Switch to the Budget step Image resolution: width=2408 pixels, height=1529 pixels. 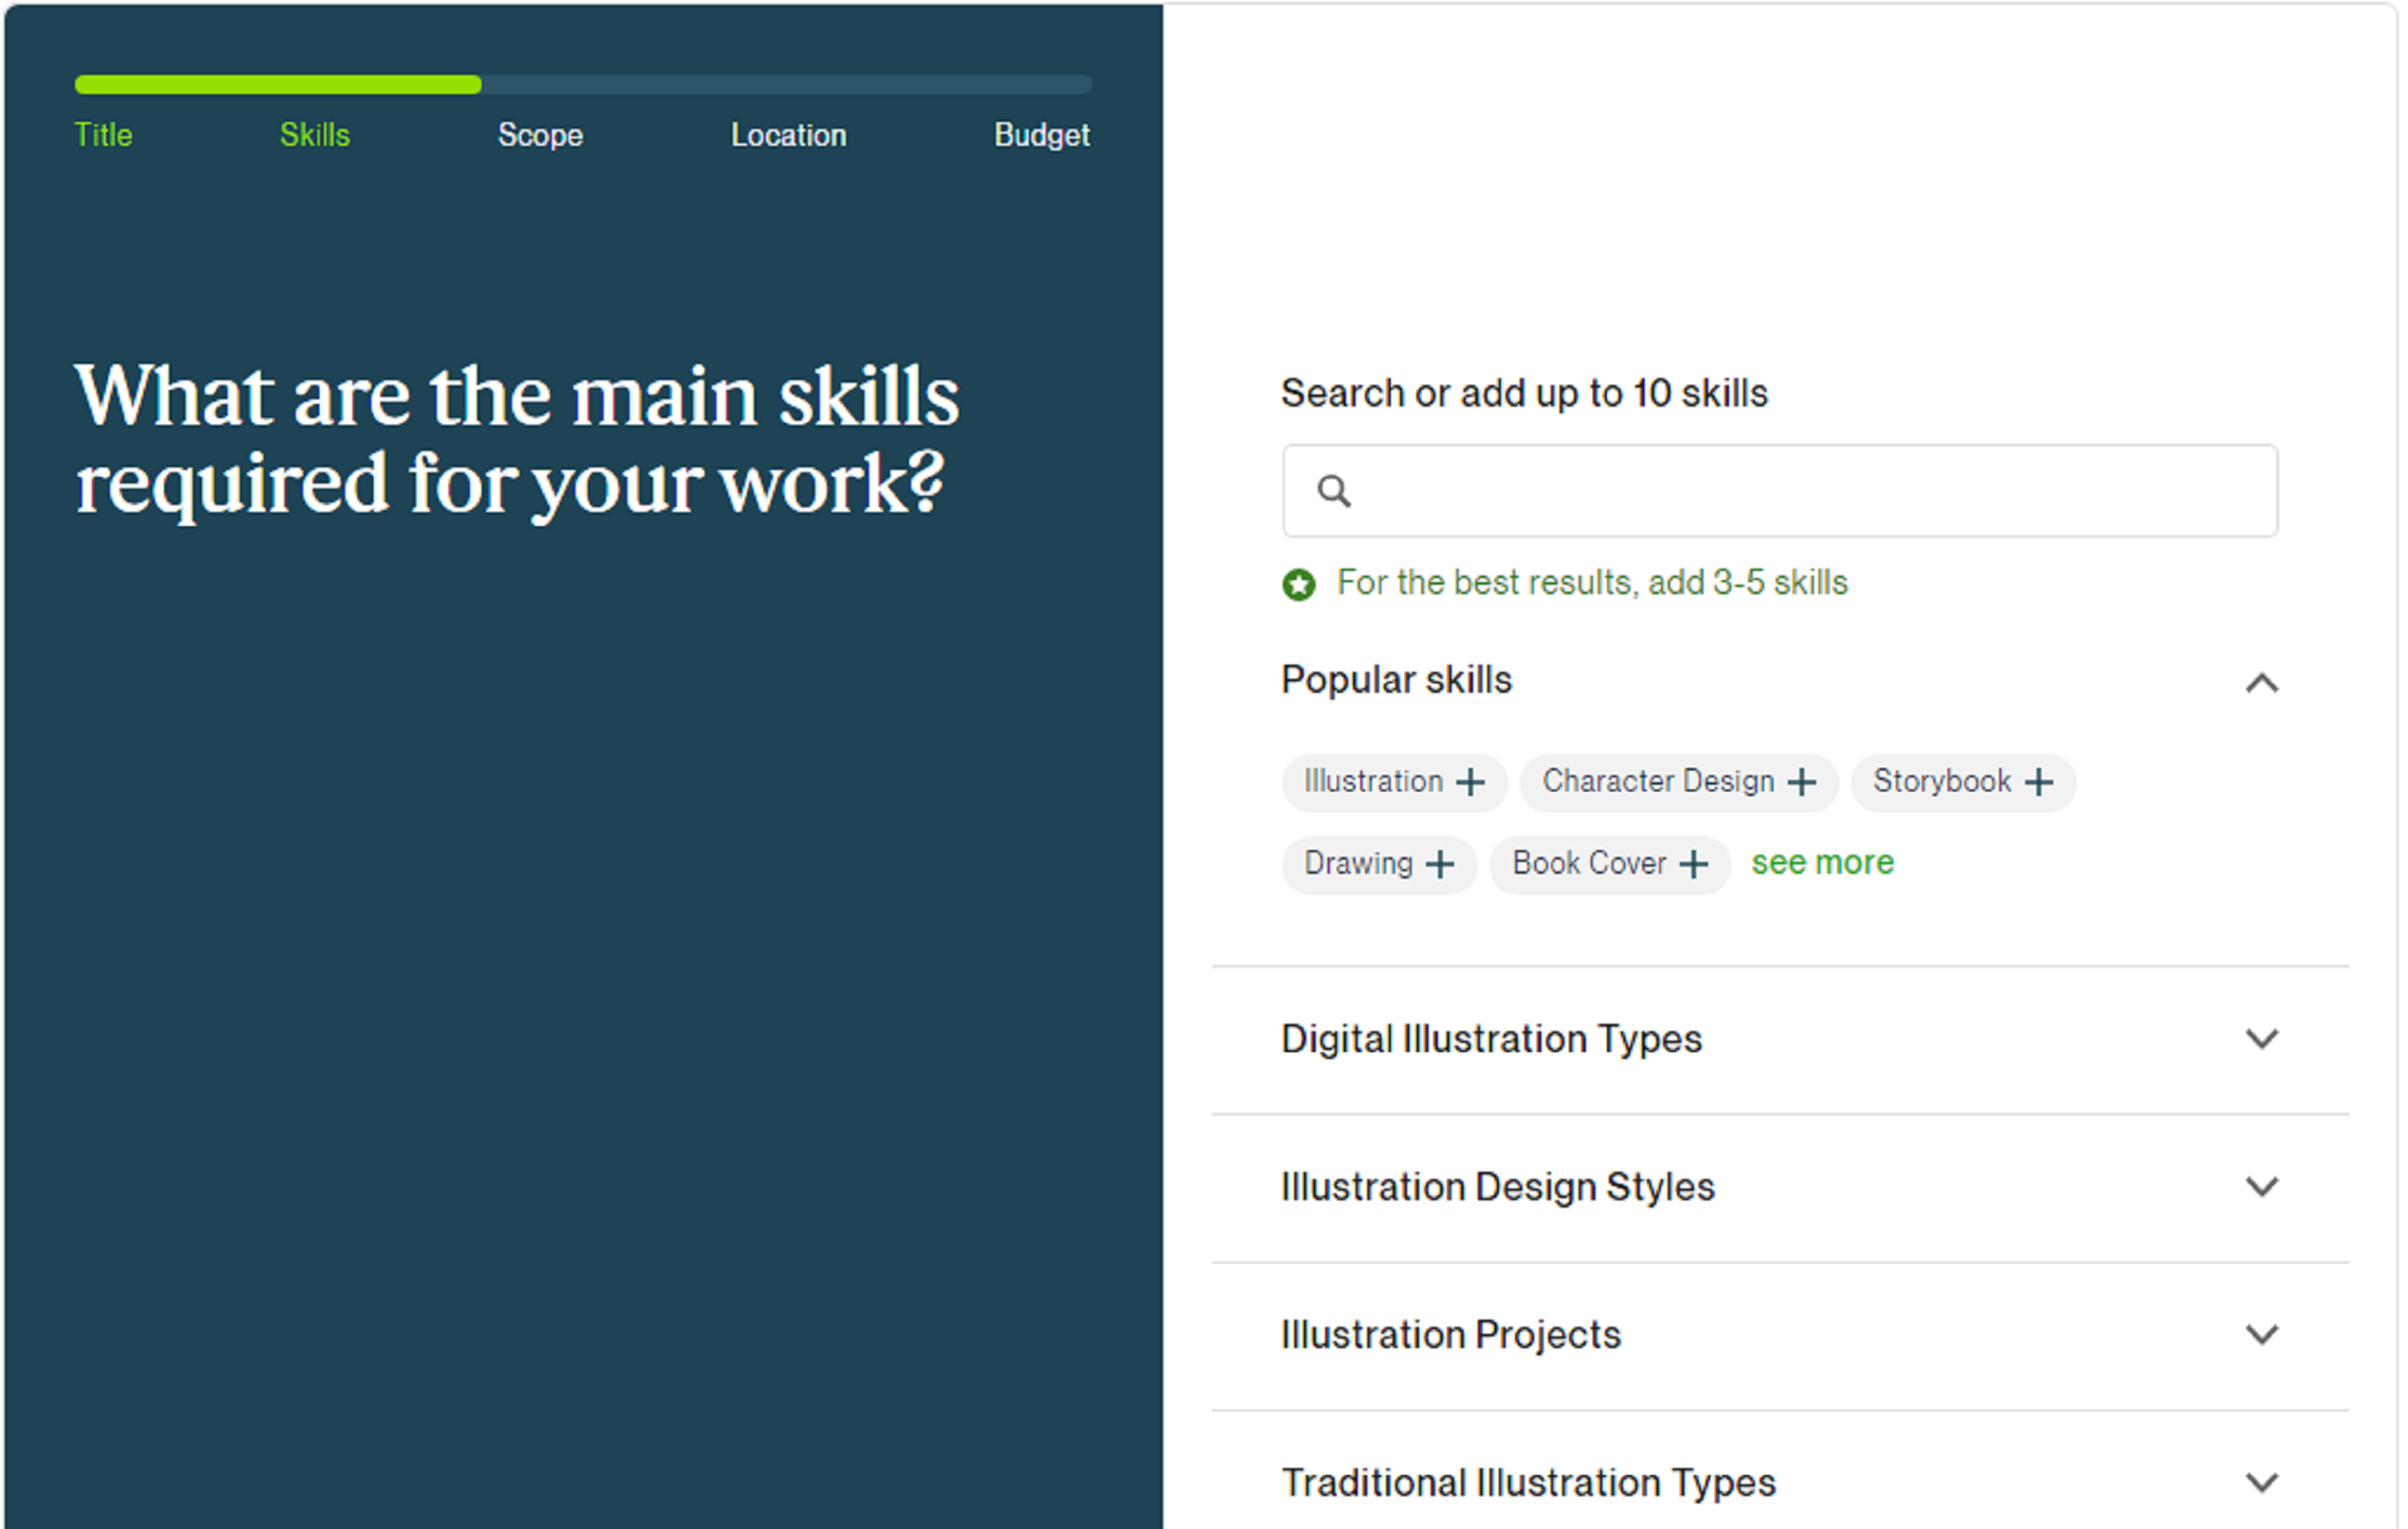point(1041,135)
